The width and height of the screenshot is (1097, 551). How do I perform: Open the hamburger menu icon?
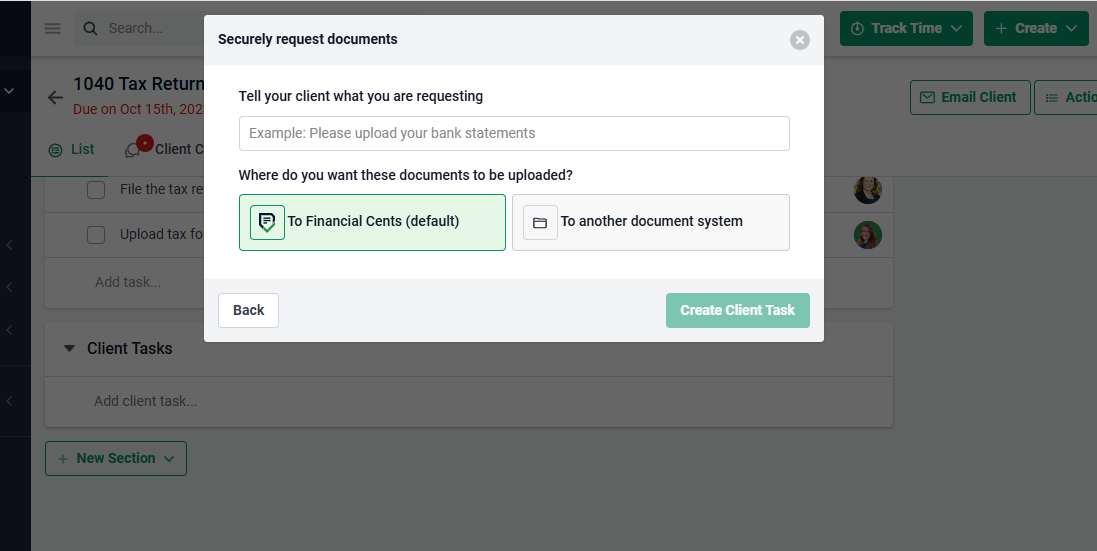click(x=52, y=29)
